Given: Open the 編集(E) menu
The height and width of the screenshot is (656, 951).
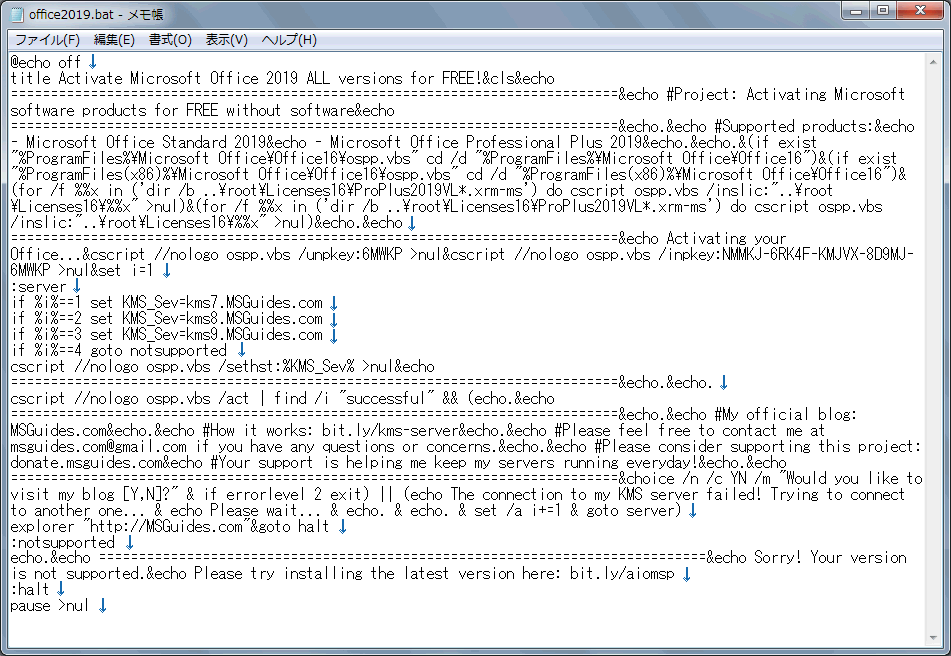Looking at the screenshot, I should pyautogui.click(x=114, y=40).
